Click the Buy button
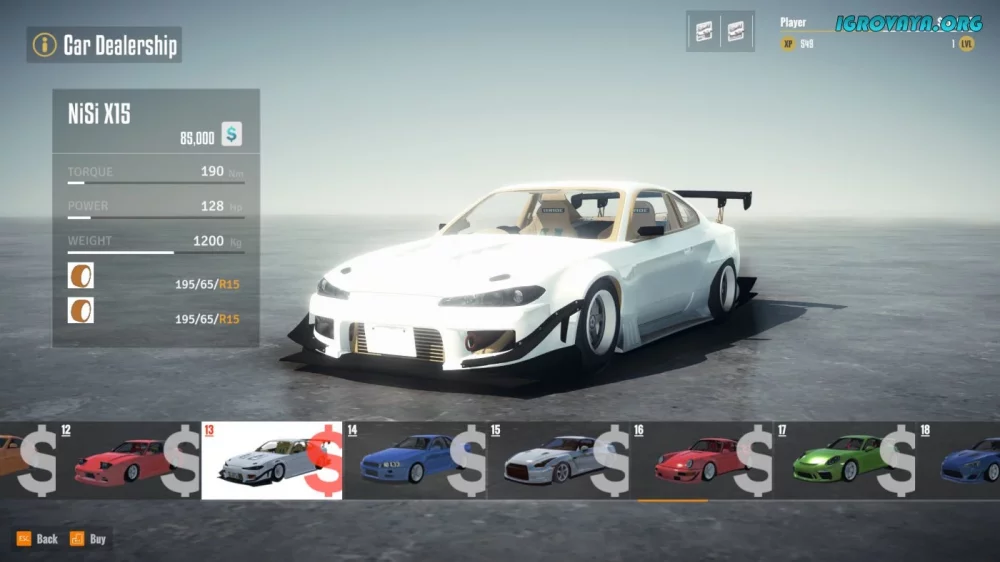The height and width of the screenshot is (562, 1000). point(88,539)
